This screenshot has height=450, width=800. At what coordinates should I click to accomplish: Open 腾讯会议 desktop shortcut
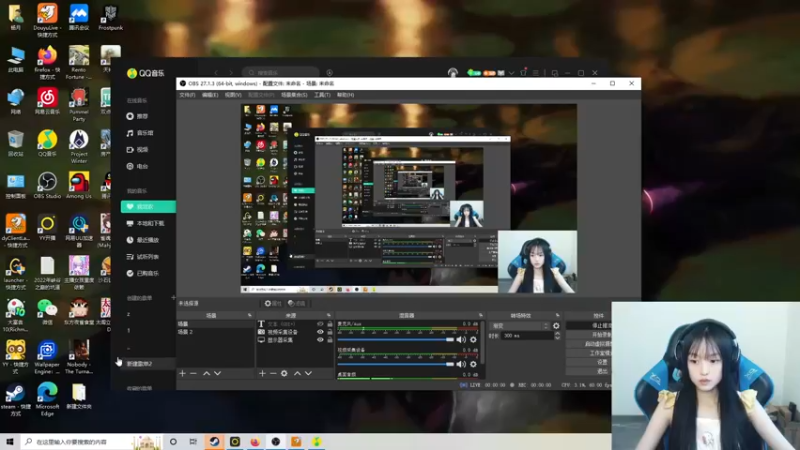[79, 17]
